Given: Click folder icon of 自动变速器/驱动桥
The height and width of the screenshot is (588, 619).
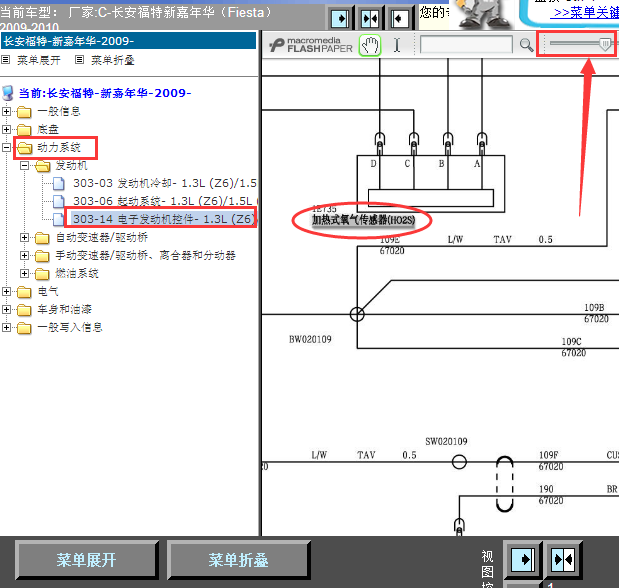Looking at the screenshot, I should click(42, 238).
